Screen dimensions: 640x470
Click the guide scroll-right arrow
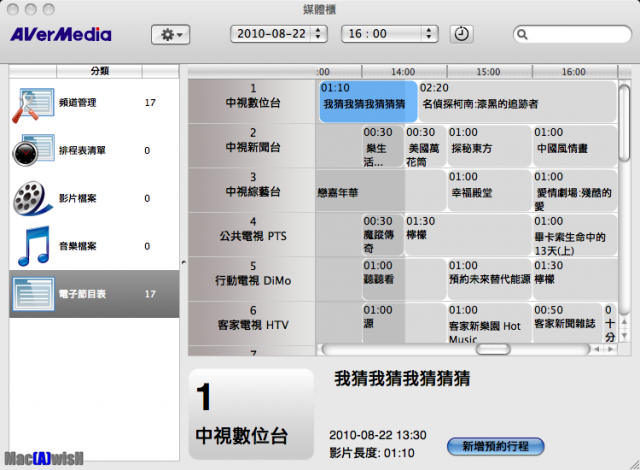tap(611, 349)
